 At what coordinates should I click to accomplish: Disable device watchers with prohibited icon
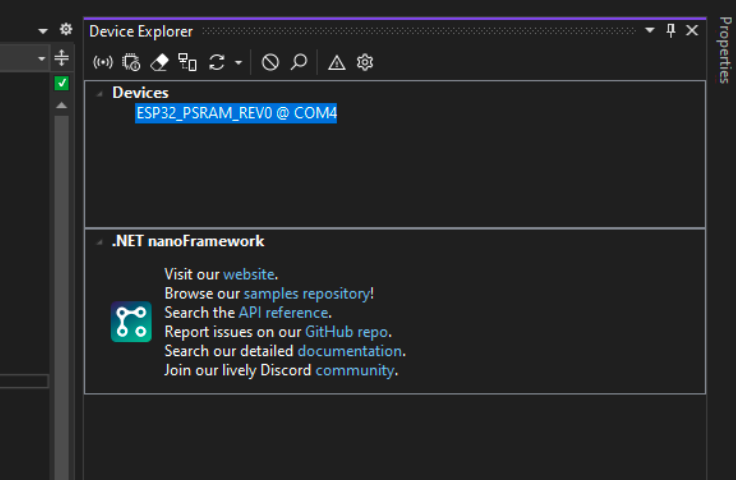tap(270, 62)
